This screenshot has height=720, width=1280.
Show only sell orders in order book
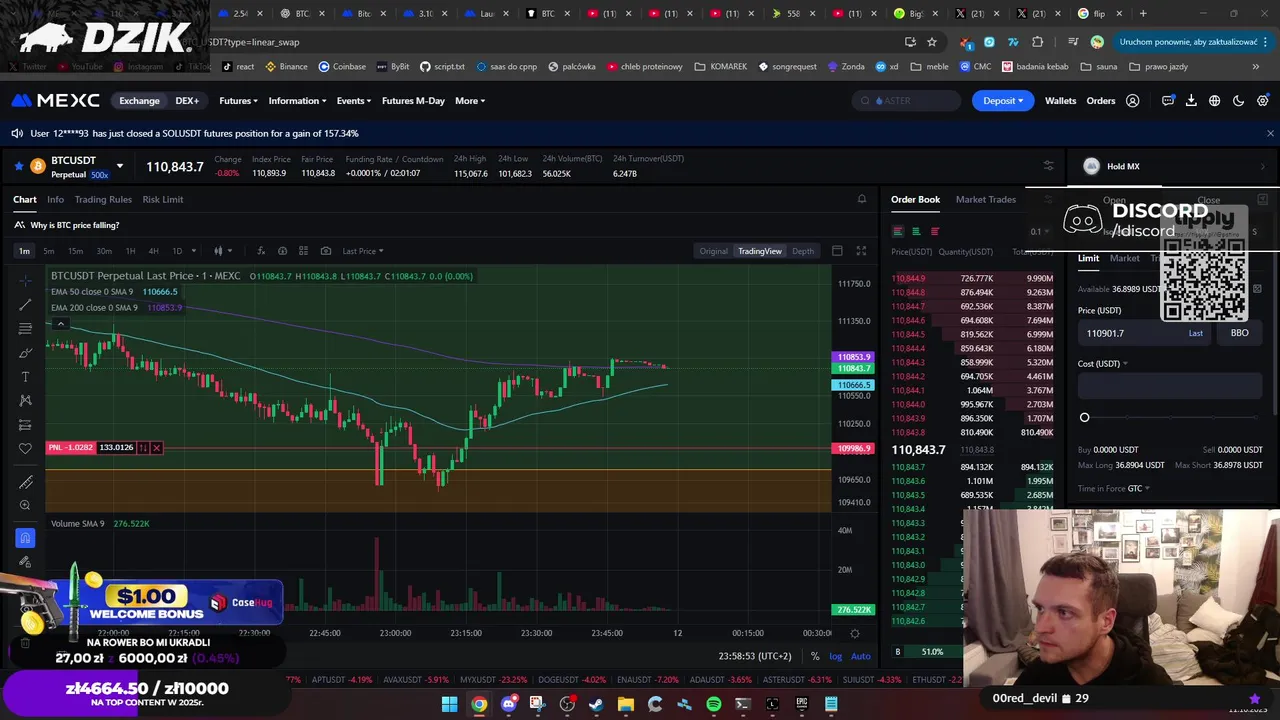click(x=935, y=231)
